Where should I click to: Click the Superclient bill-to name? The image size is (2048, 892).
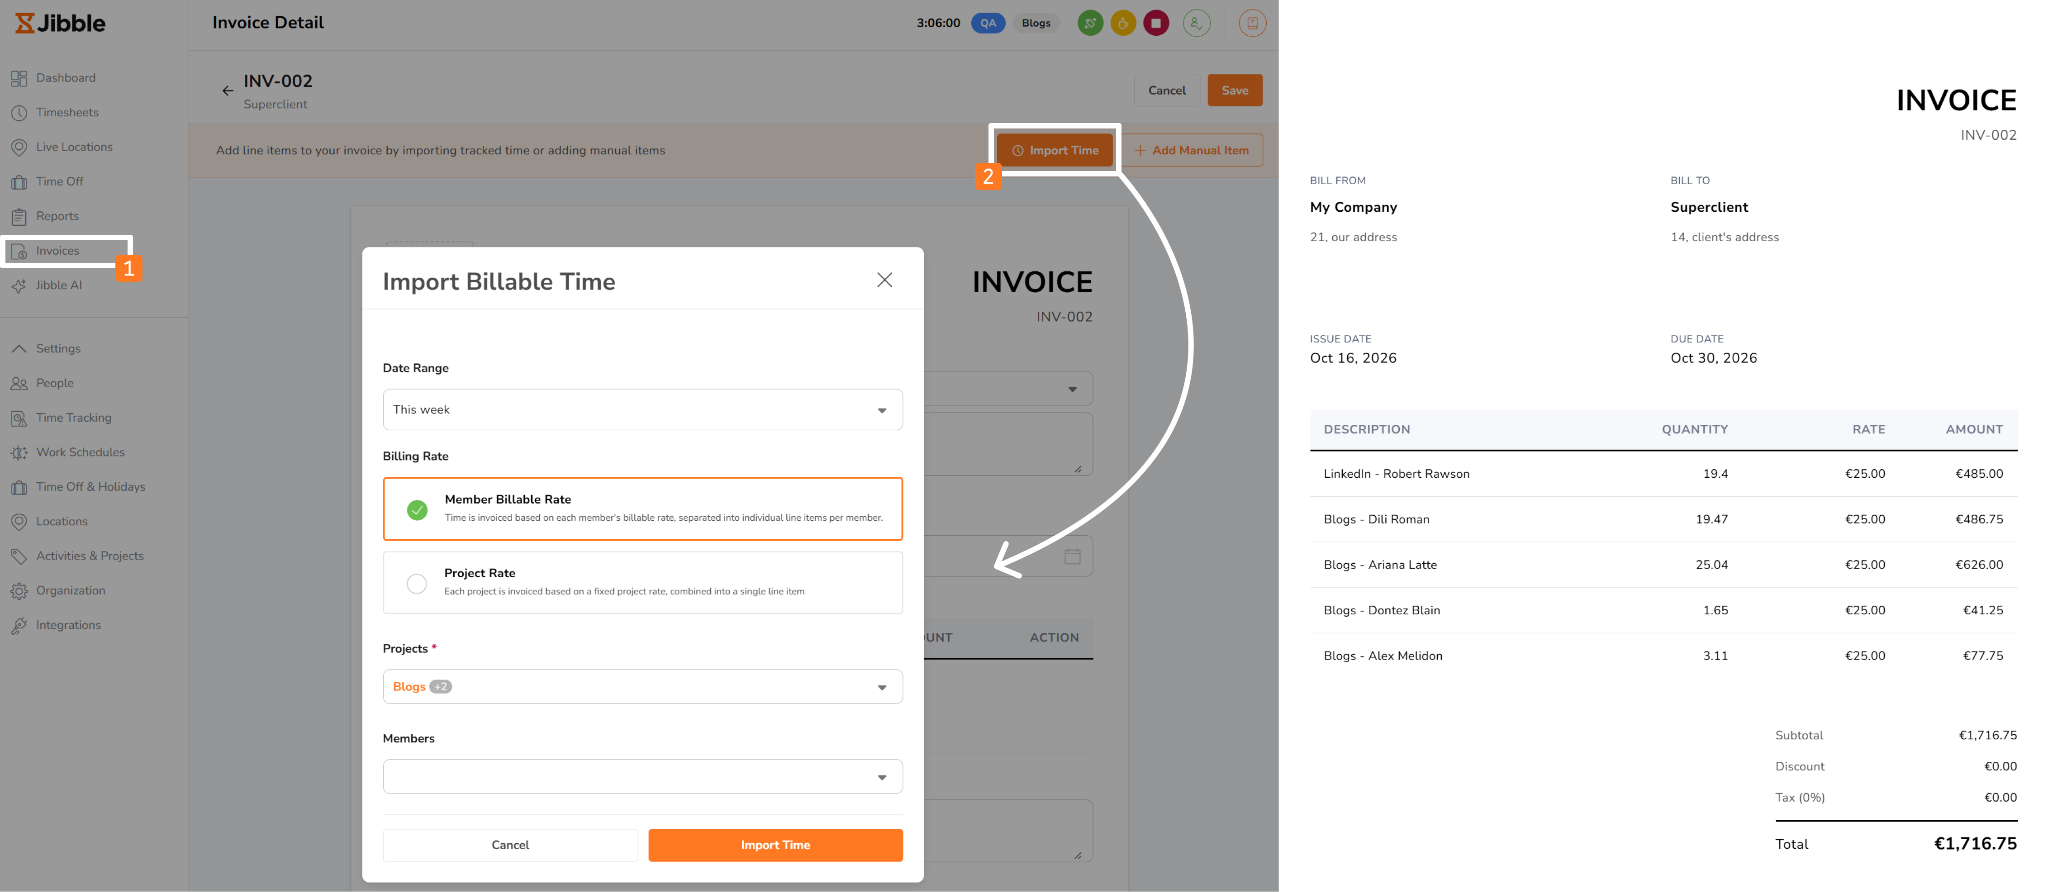pos(1709,208)
